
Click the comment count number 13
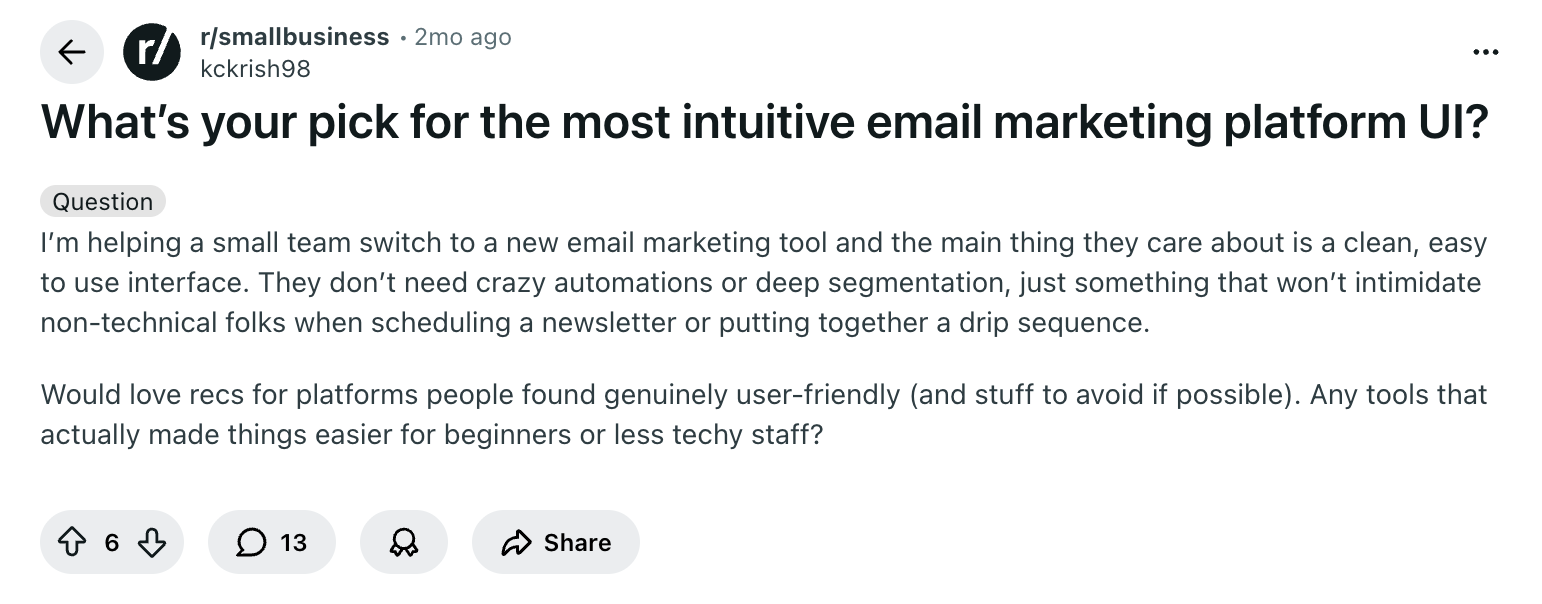pyautogui.click(x=293, y=542)
